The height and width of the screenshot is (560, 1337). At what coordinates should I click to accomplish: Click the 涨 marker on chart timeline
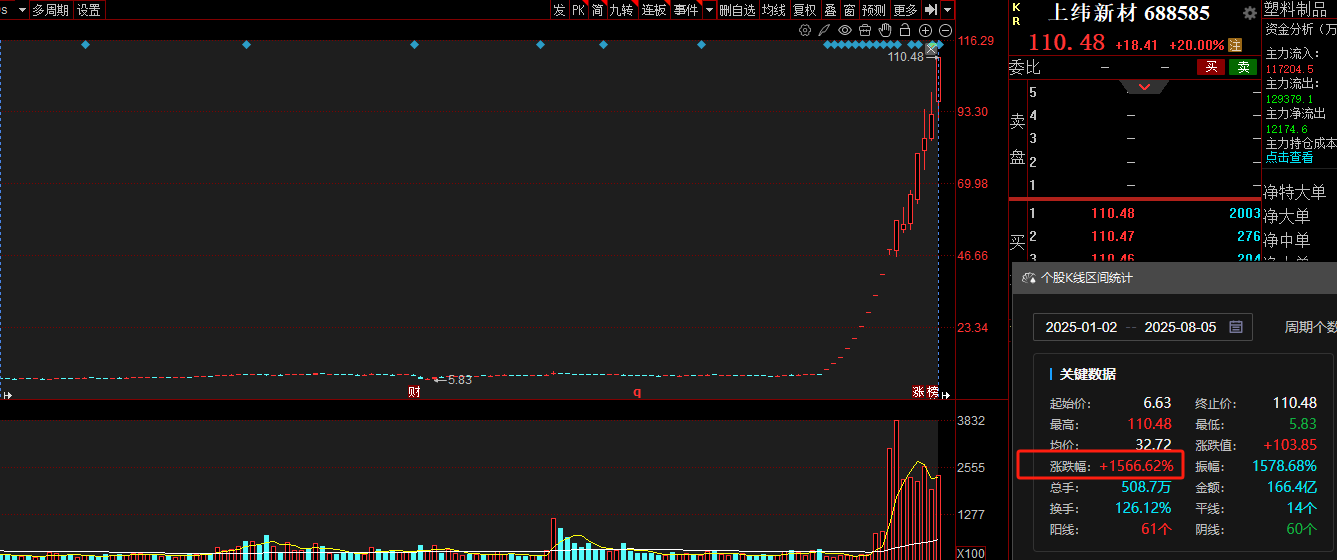coord(918,392)
